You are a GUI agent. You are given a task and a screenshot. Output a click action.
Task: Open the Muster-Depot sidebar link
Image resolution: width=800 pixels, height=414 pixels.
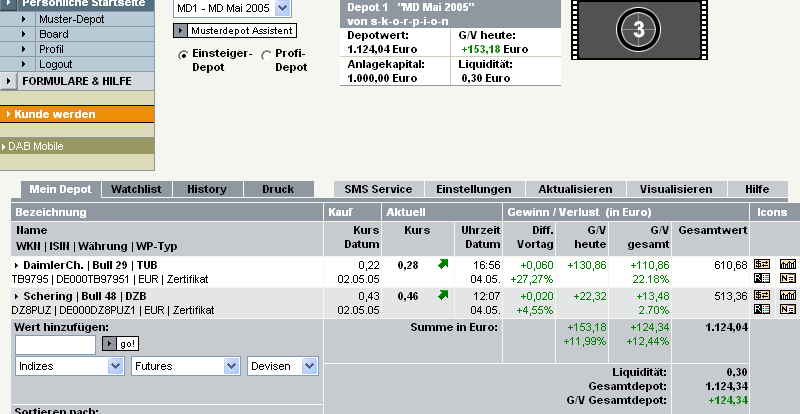[x=72, y=19]
